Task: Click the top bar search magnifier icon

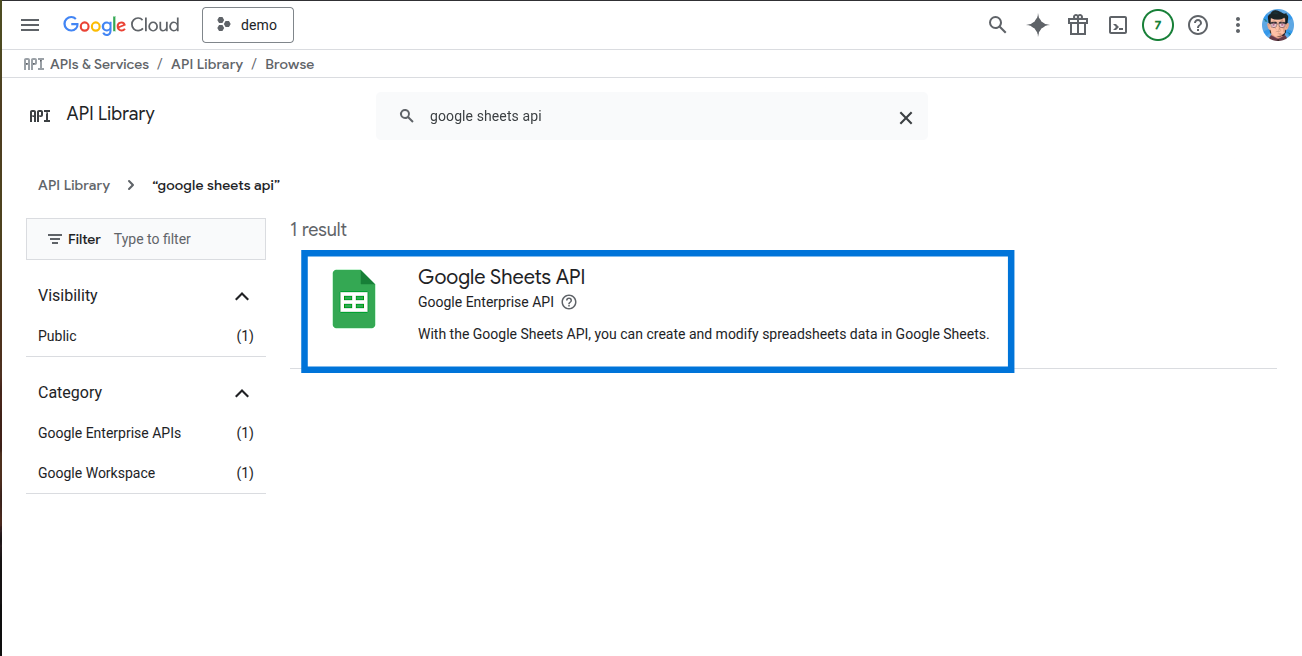Action: 997,25
